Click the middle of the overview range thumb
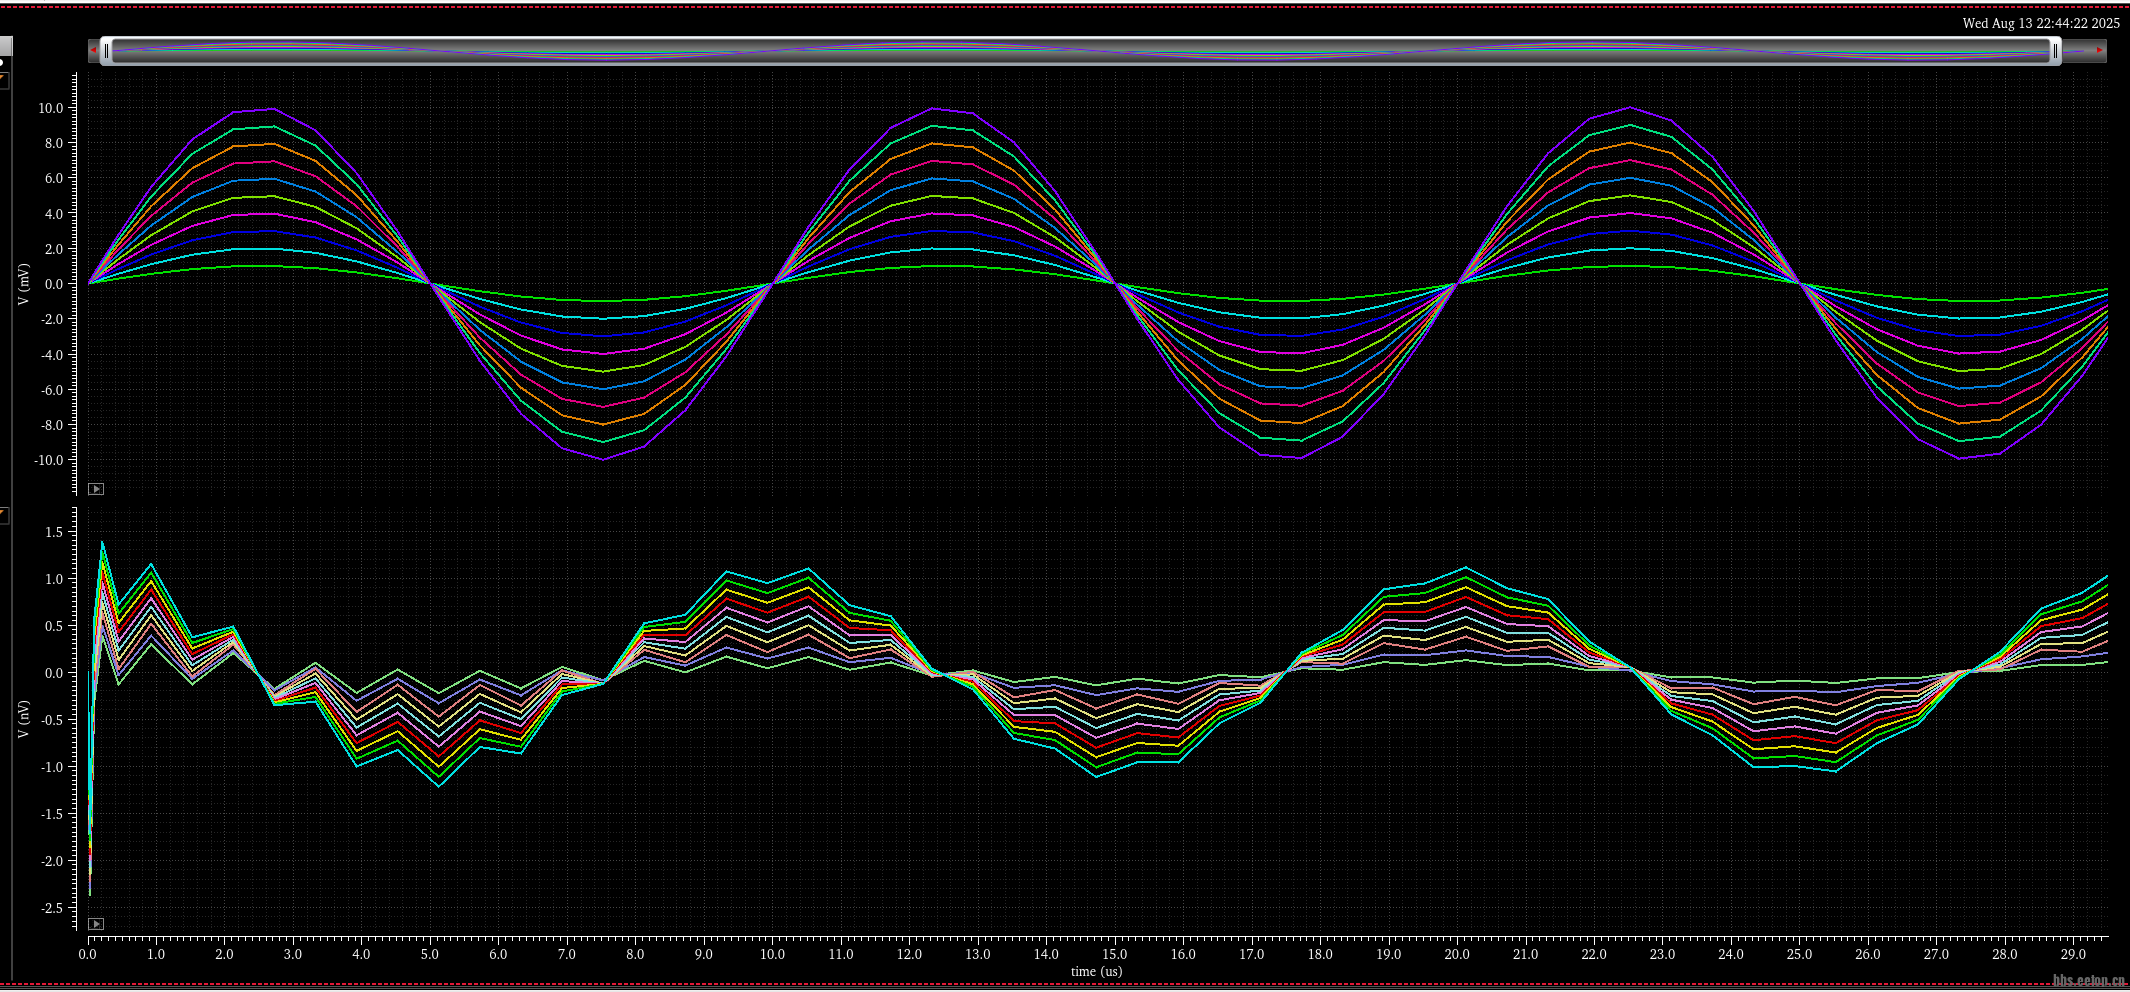Viewport: 2130px width, 992px height. pos(1081,50)
